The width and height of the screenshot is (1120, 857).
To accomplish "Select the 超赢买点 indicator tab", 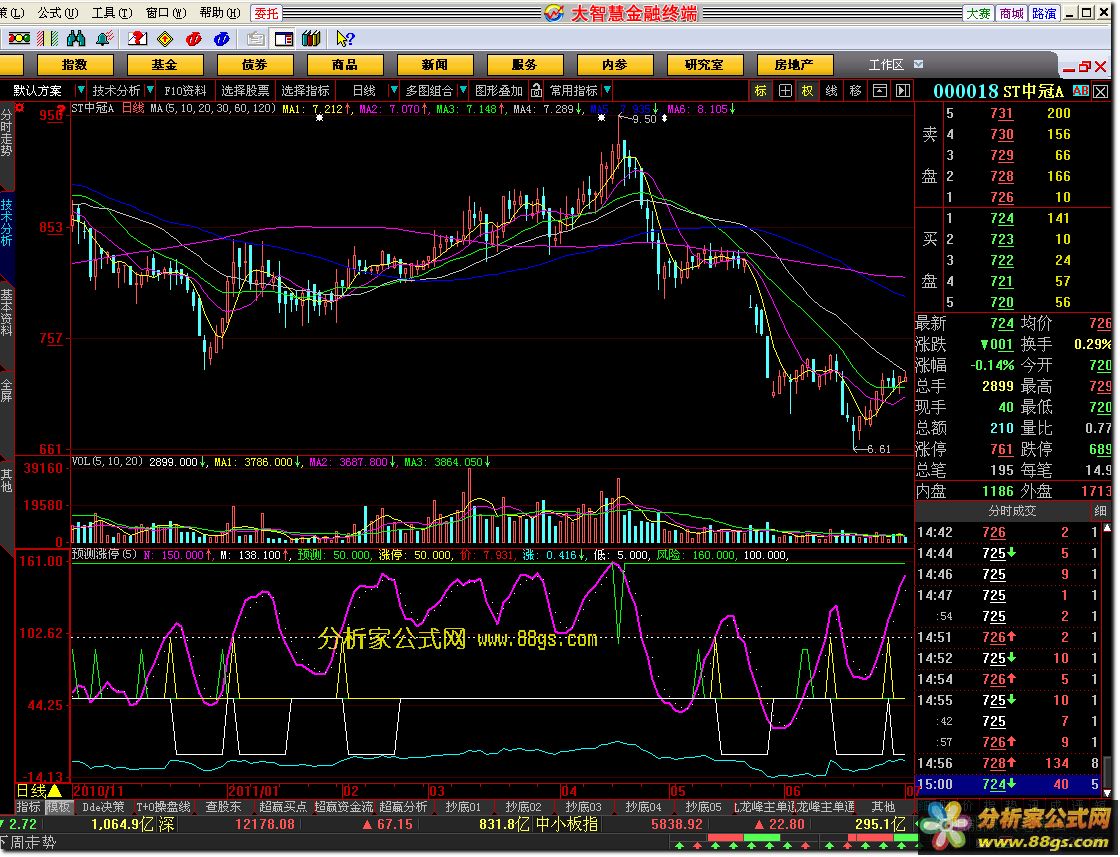I will tap(283, 807).
